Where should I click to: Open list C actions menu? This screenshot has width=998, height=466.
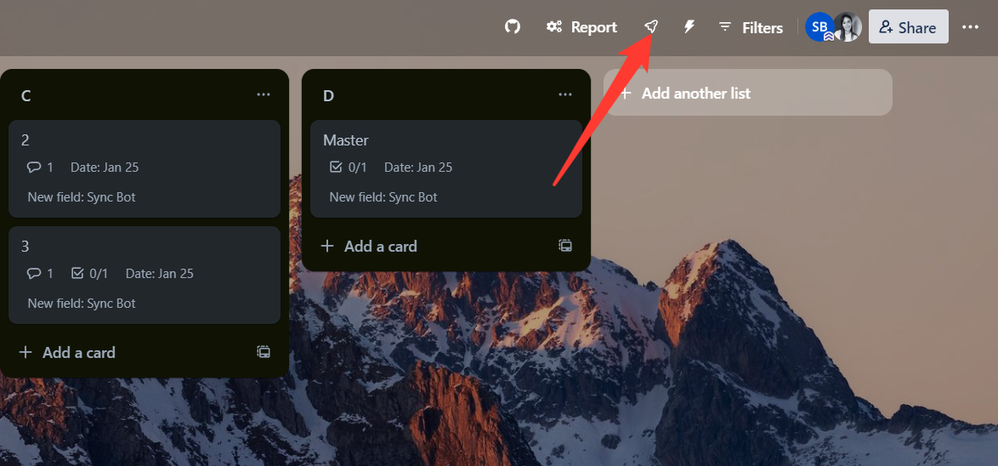264,95
